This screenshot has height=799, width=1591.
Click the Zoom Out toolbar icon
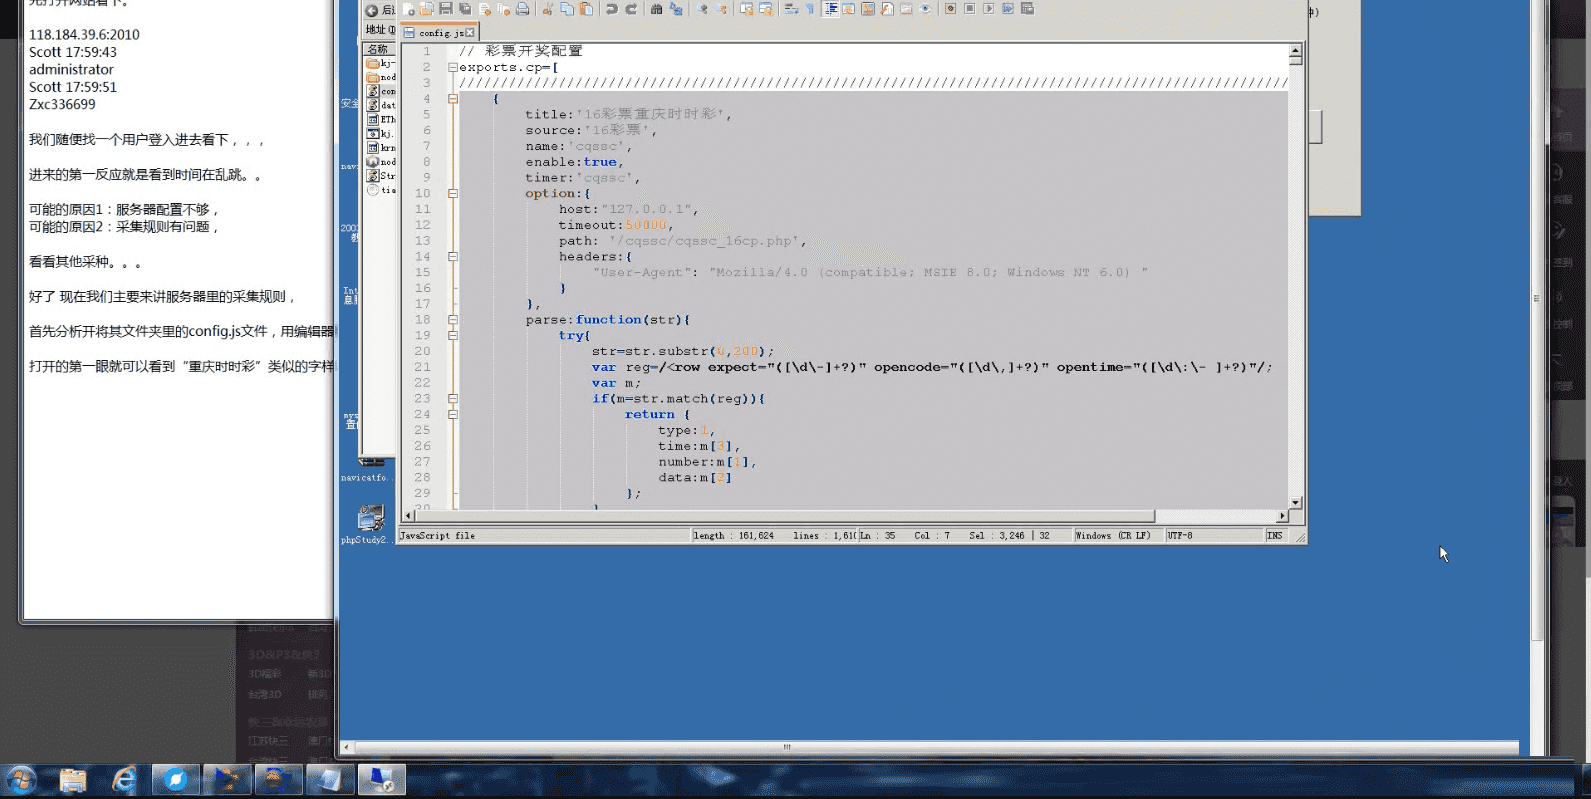click(x=721, y=9)
